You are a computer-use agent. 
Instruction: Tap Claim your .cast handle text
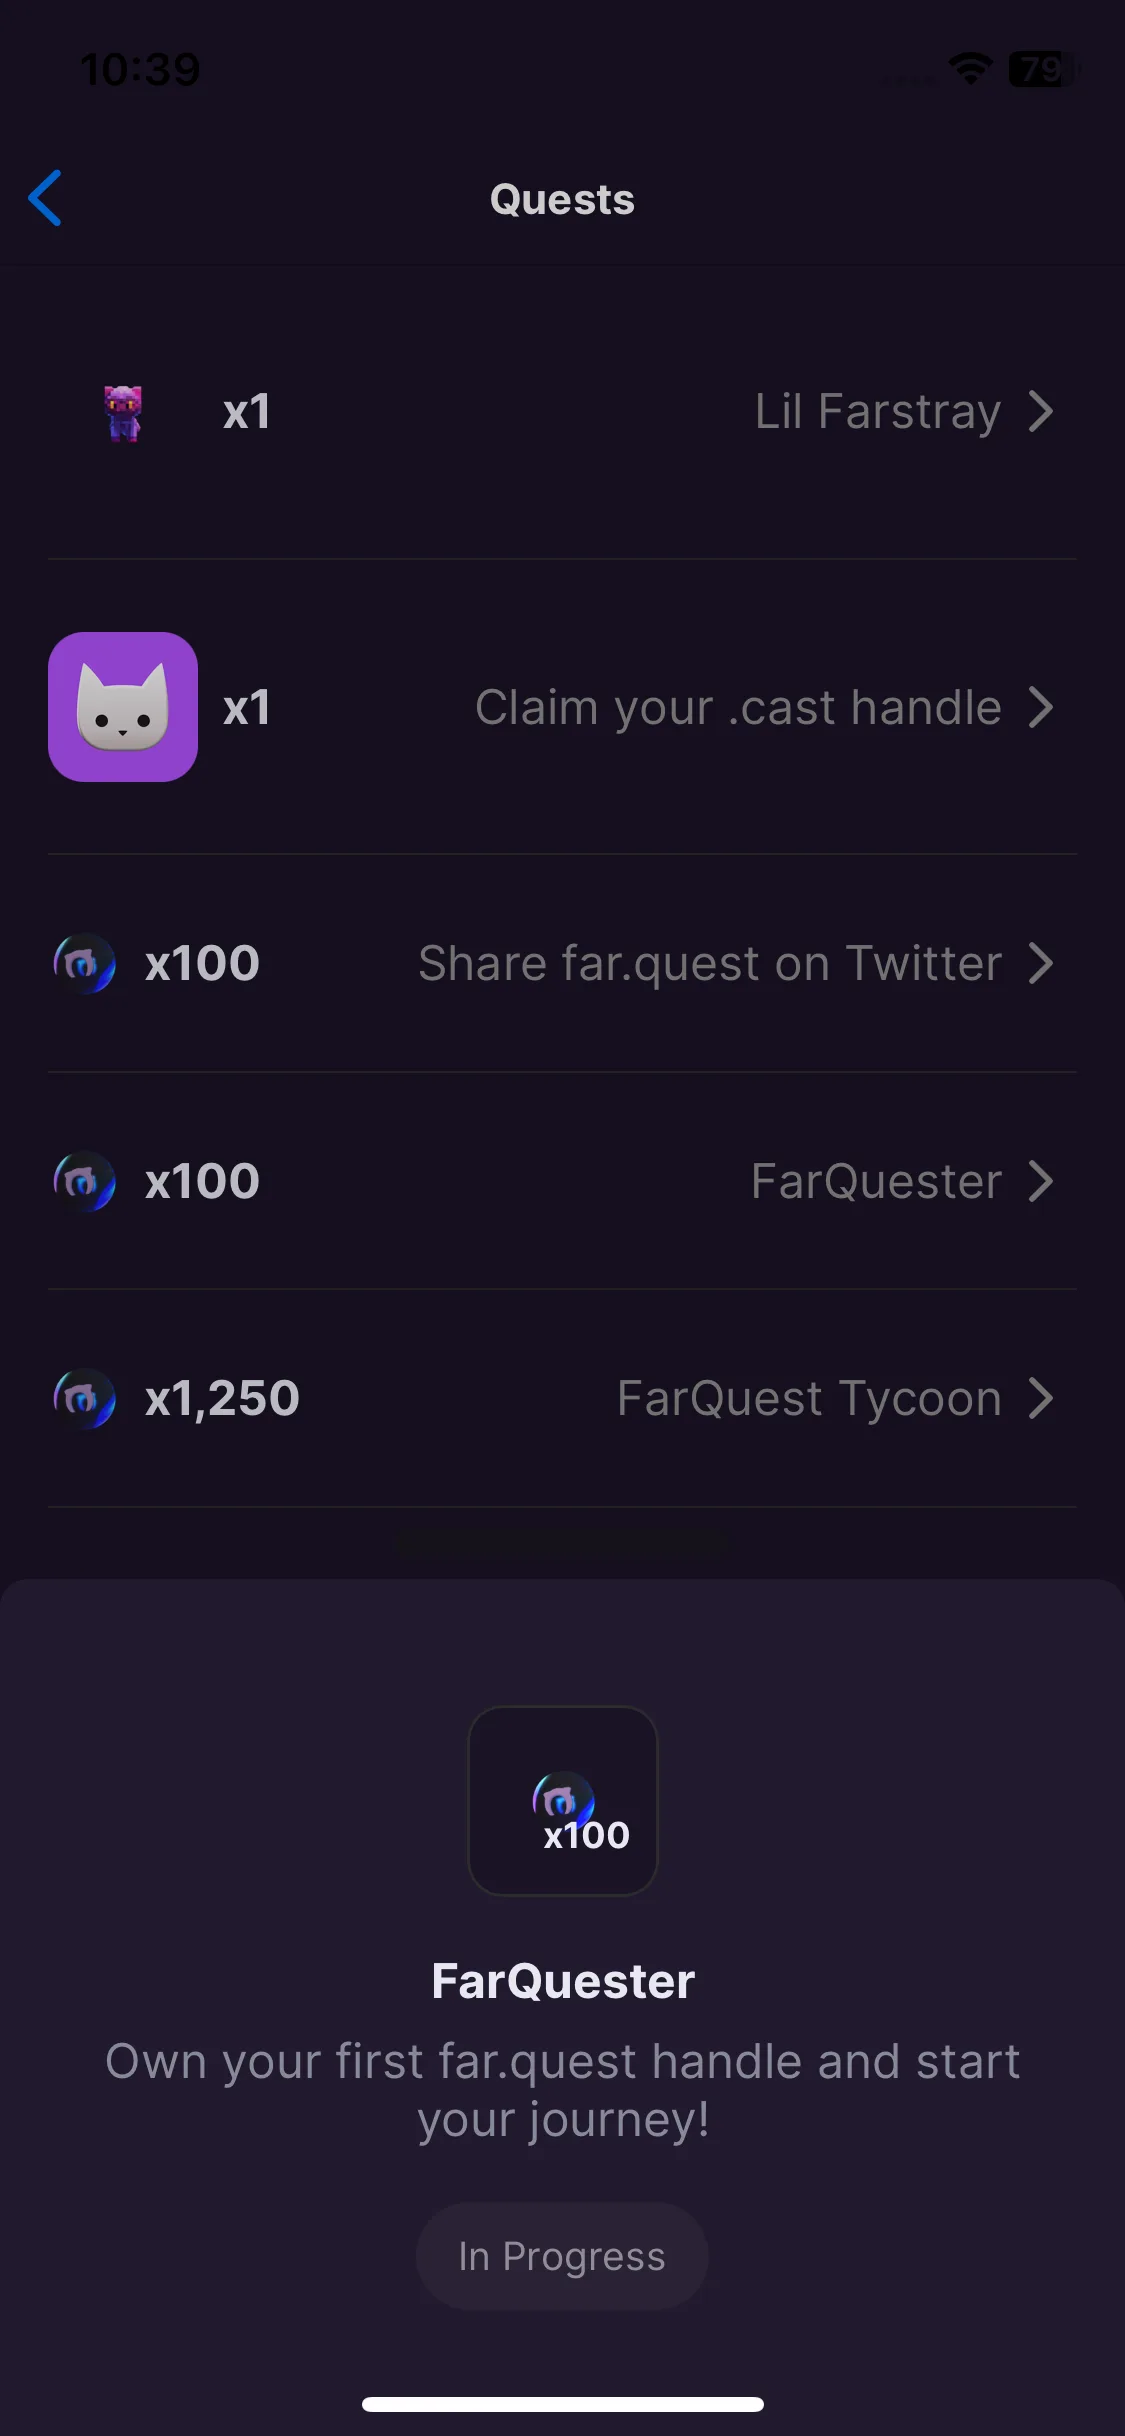(x=738, y=708)
